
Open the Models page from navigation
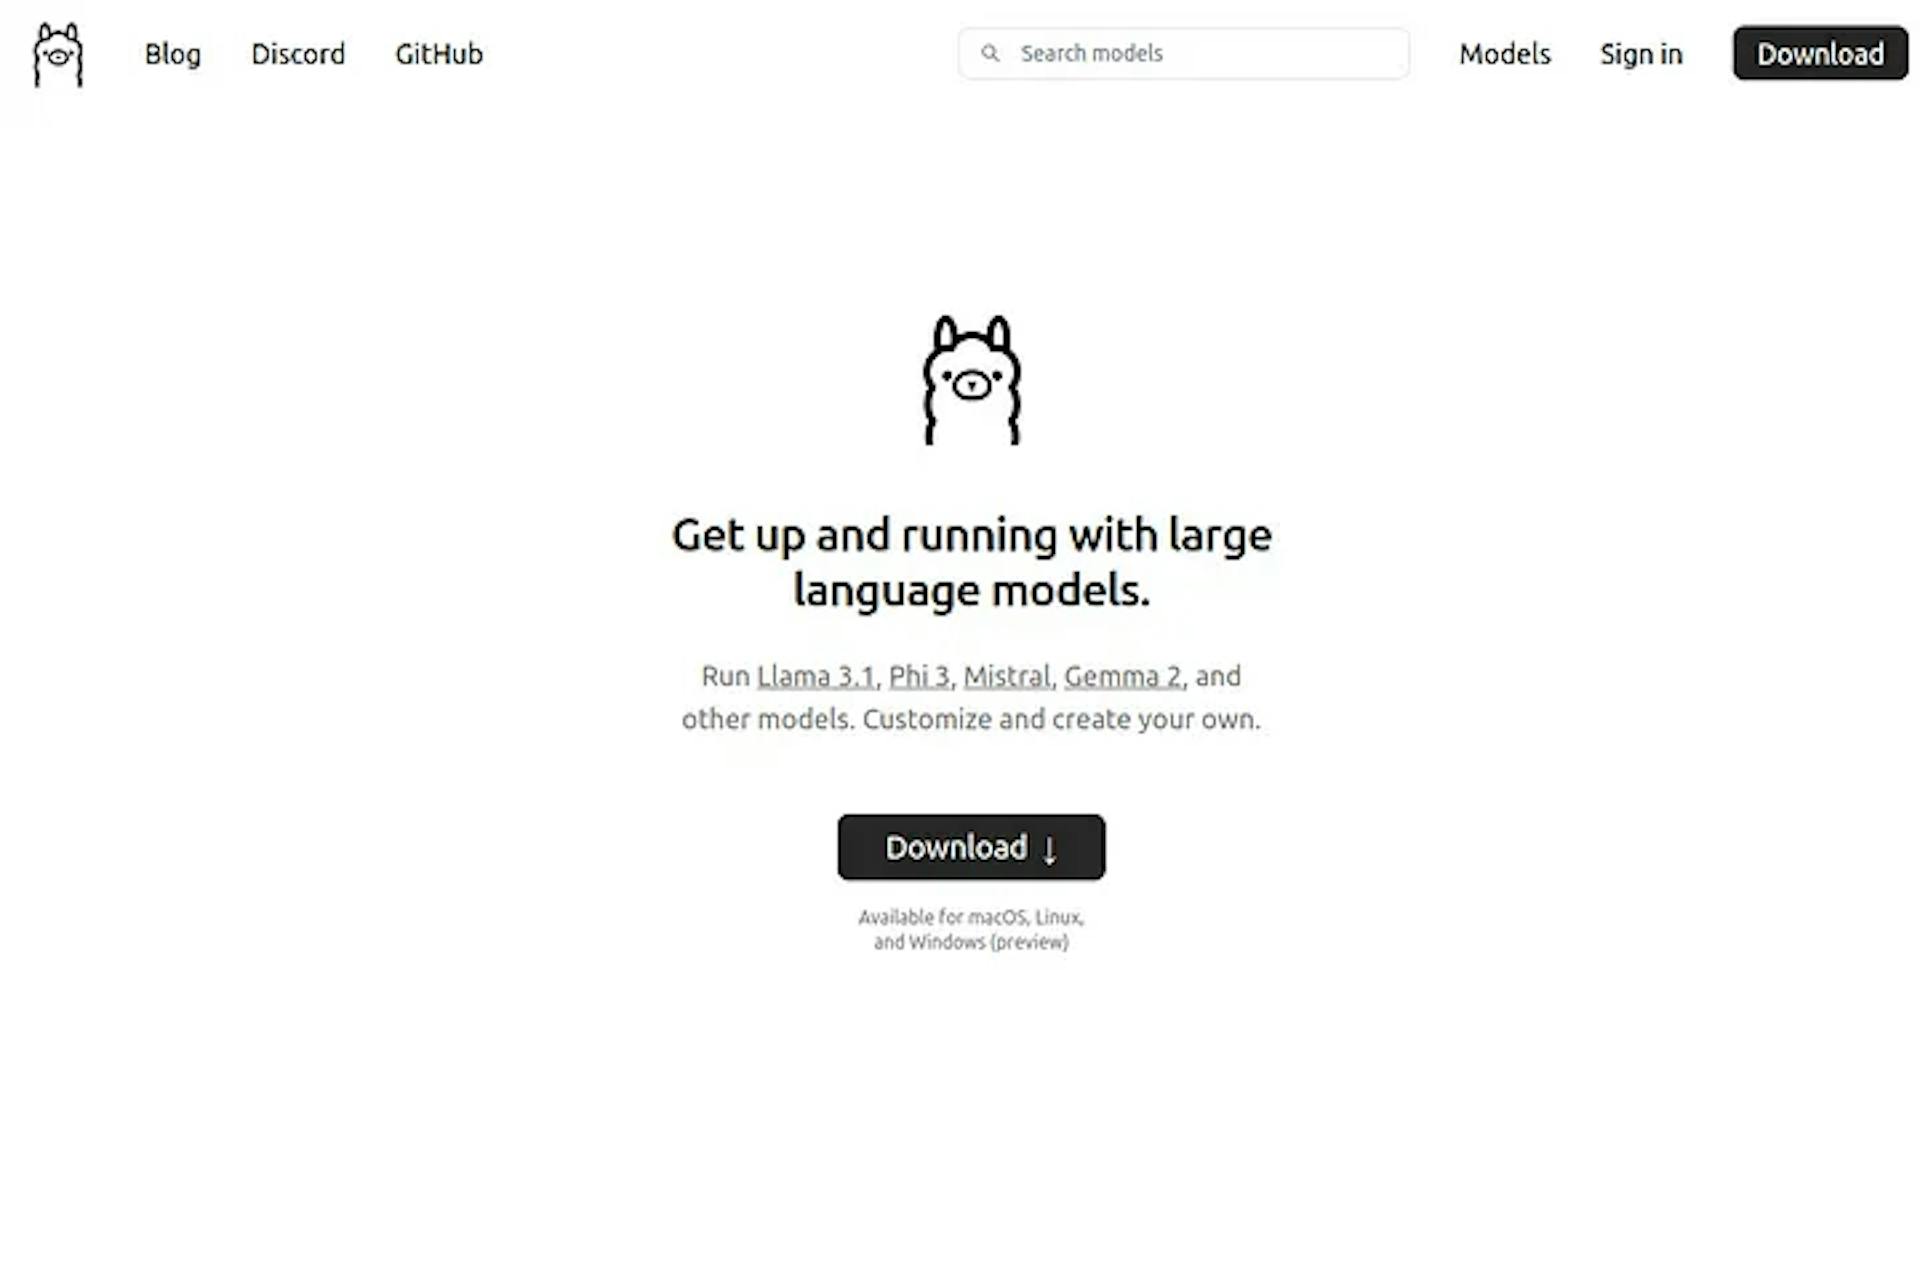click(x=1503, y=53)
